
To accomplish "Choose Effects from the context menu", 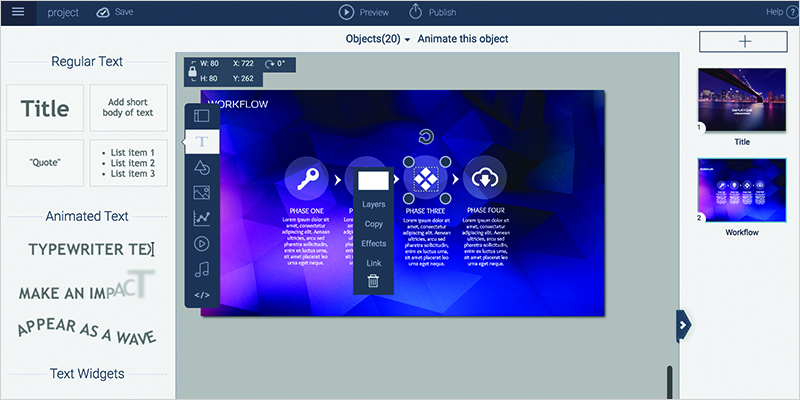I will pos(373,243).
